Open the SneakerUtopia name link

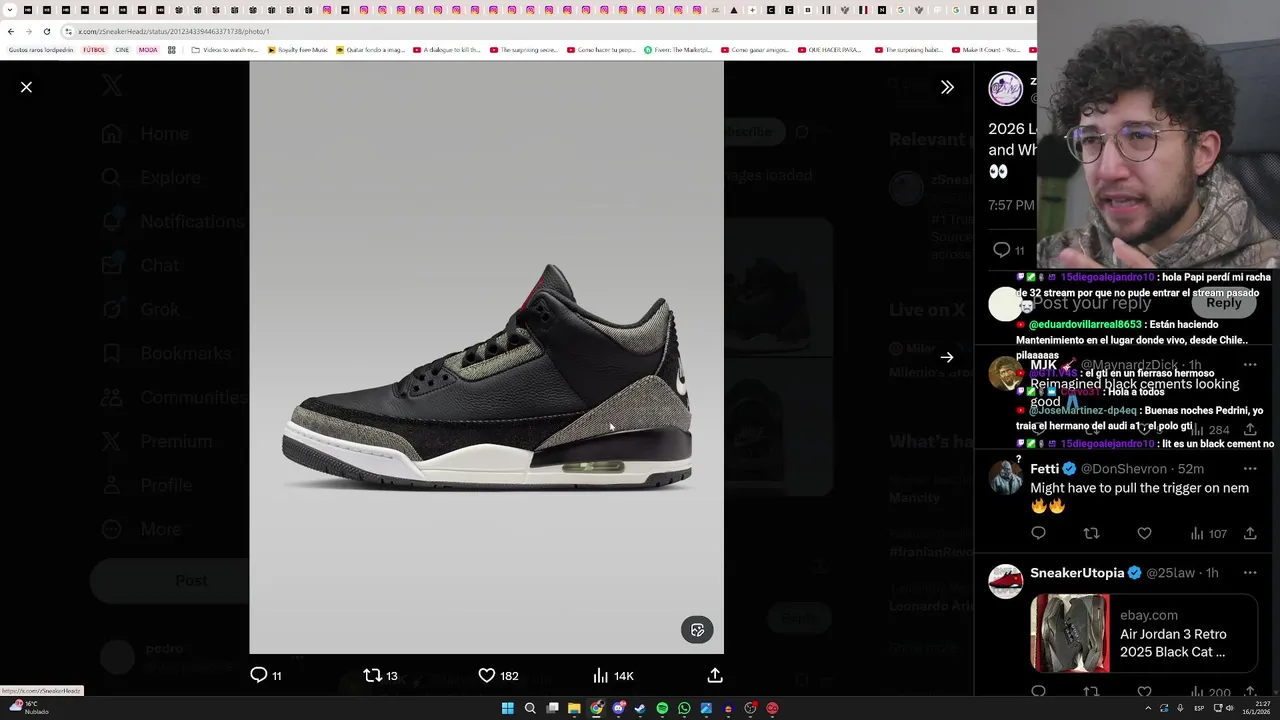1077,573
